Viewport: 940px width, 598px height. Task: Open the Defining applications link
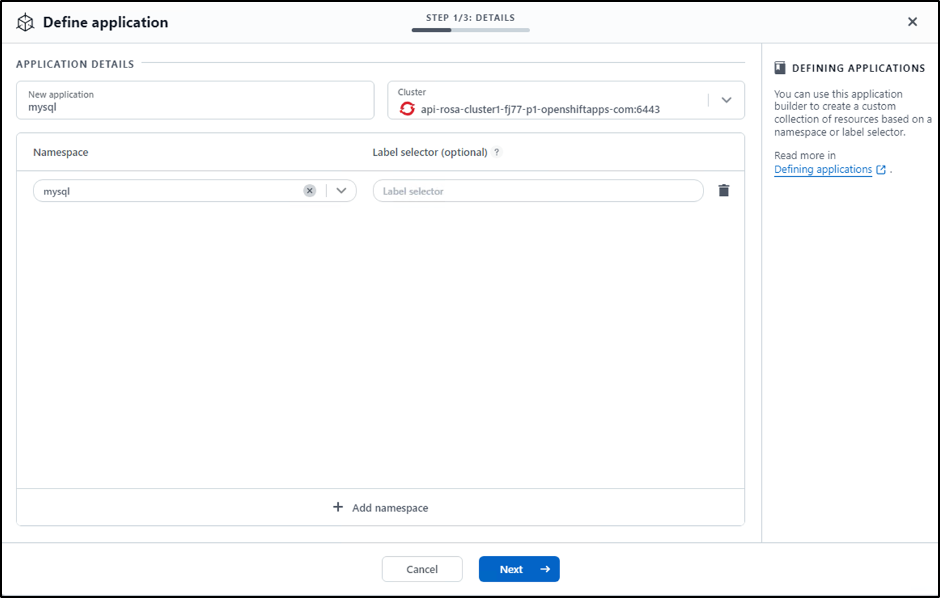823,170
